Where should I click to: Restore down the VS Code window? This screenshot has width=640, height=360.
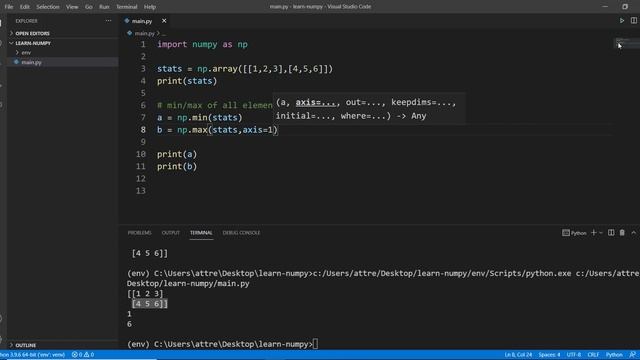point(625,7)
